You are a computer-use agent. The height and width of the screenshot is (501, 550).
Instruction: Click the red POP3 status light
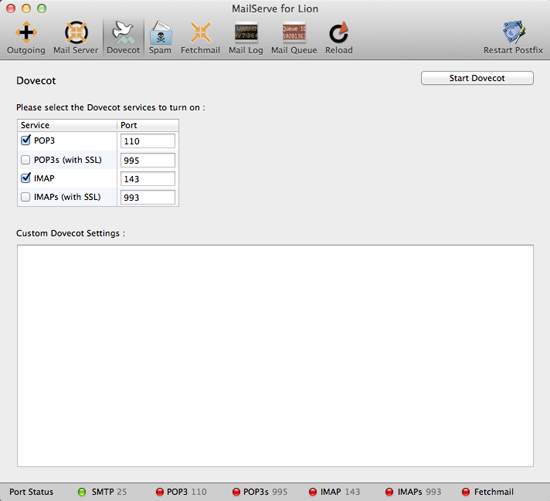coord(160,492)
